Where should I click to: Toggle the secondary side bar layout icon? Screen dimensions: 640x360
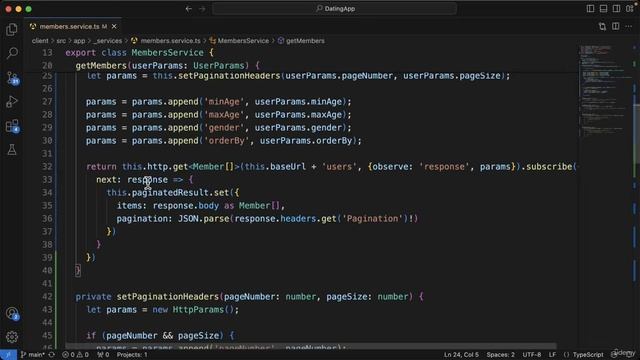(616, 9)
